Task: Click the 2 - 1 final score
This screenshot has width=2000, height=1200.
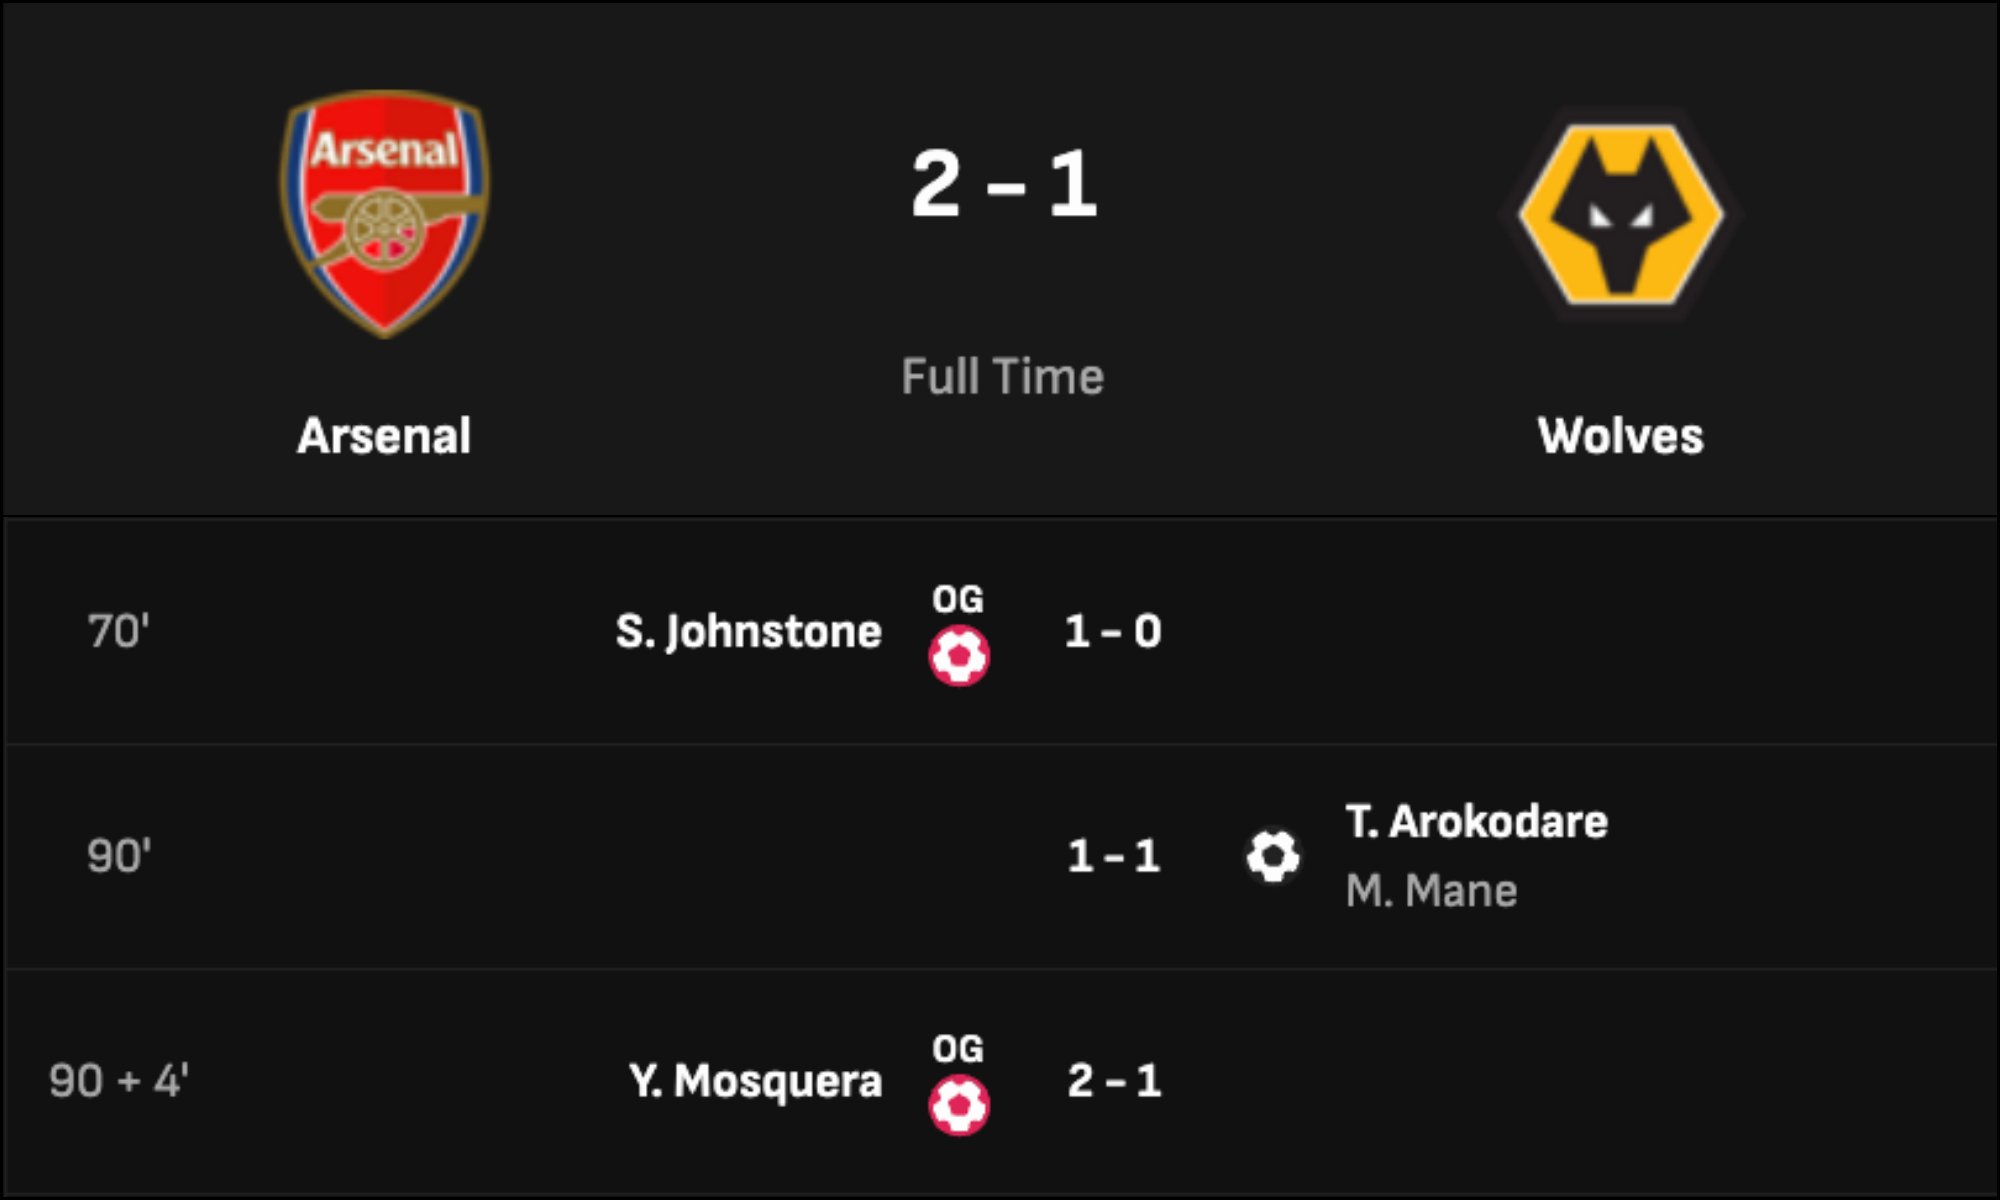Action: 1004,184
